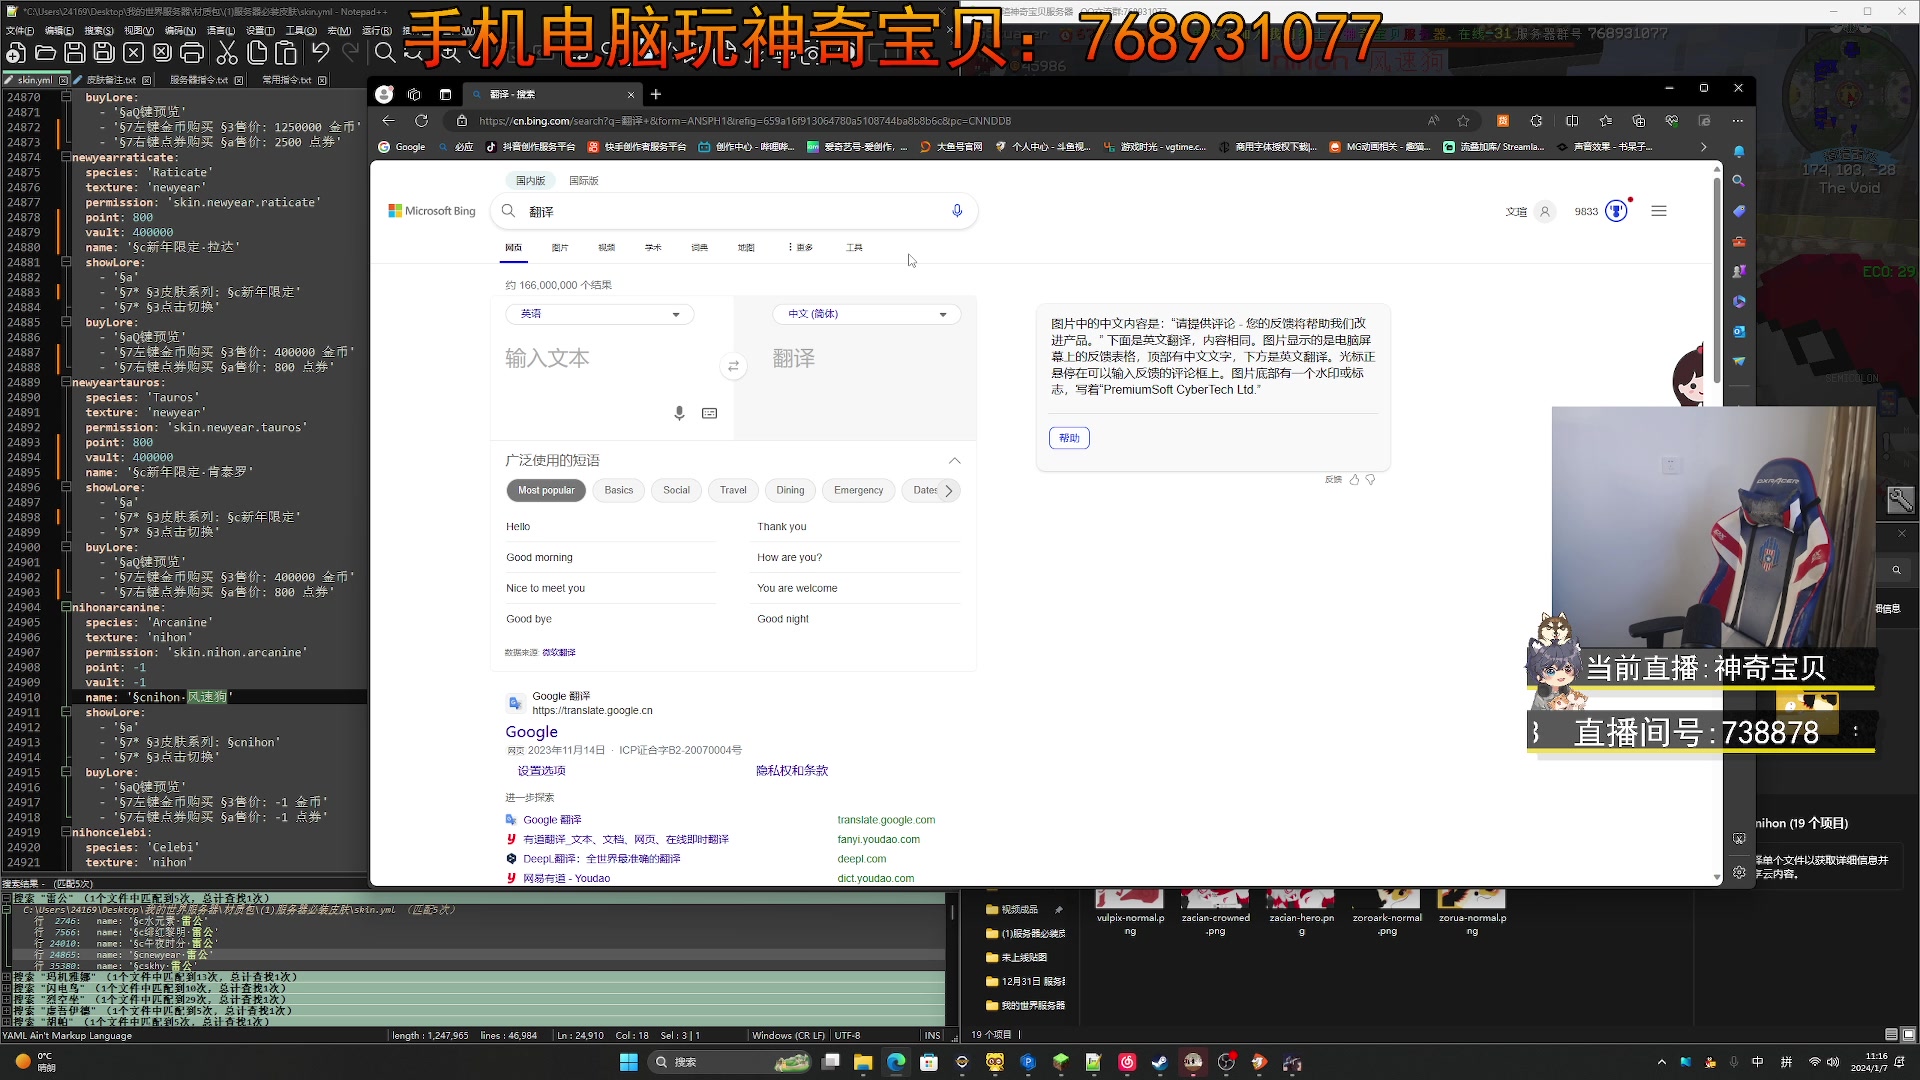Image resolution: width=1920 pixels, height=1080 pixels.
Task: Select Emergency phrase category chip
Action: (858, 490)
